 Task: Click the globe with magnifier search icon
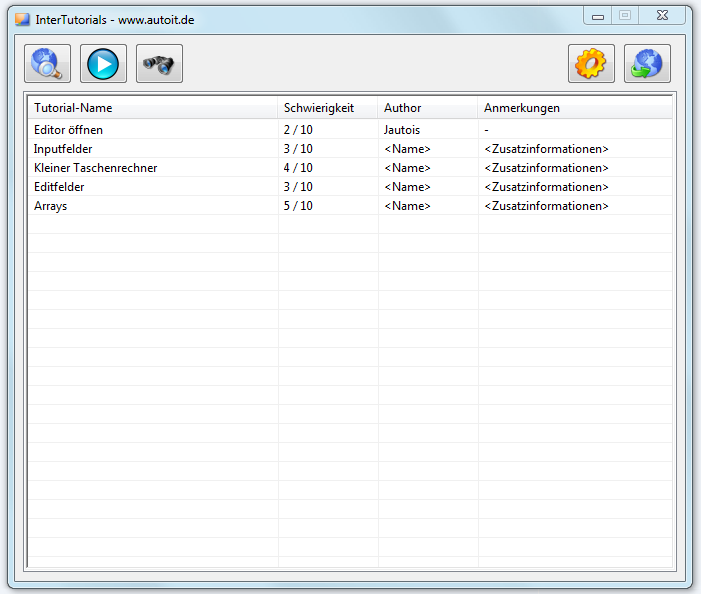pyautogui.click(x=47, y=64)
